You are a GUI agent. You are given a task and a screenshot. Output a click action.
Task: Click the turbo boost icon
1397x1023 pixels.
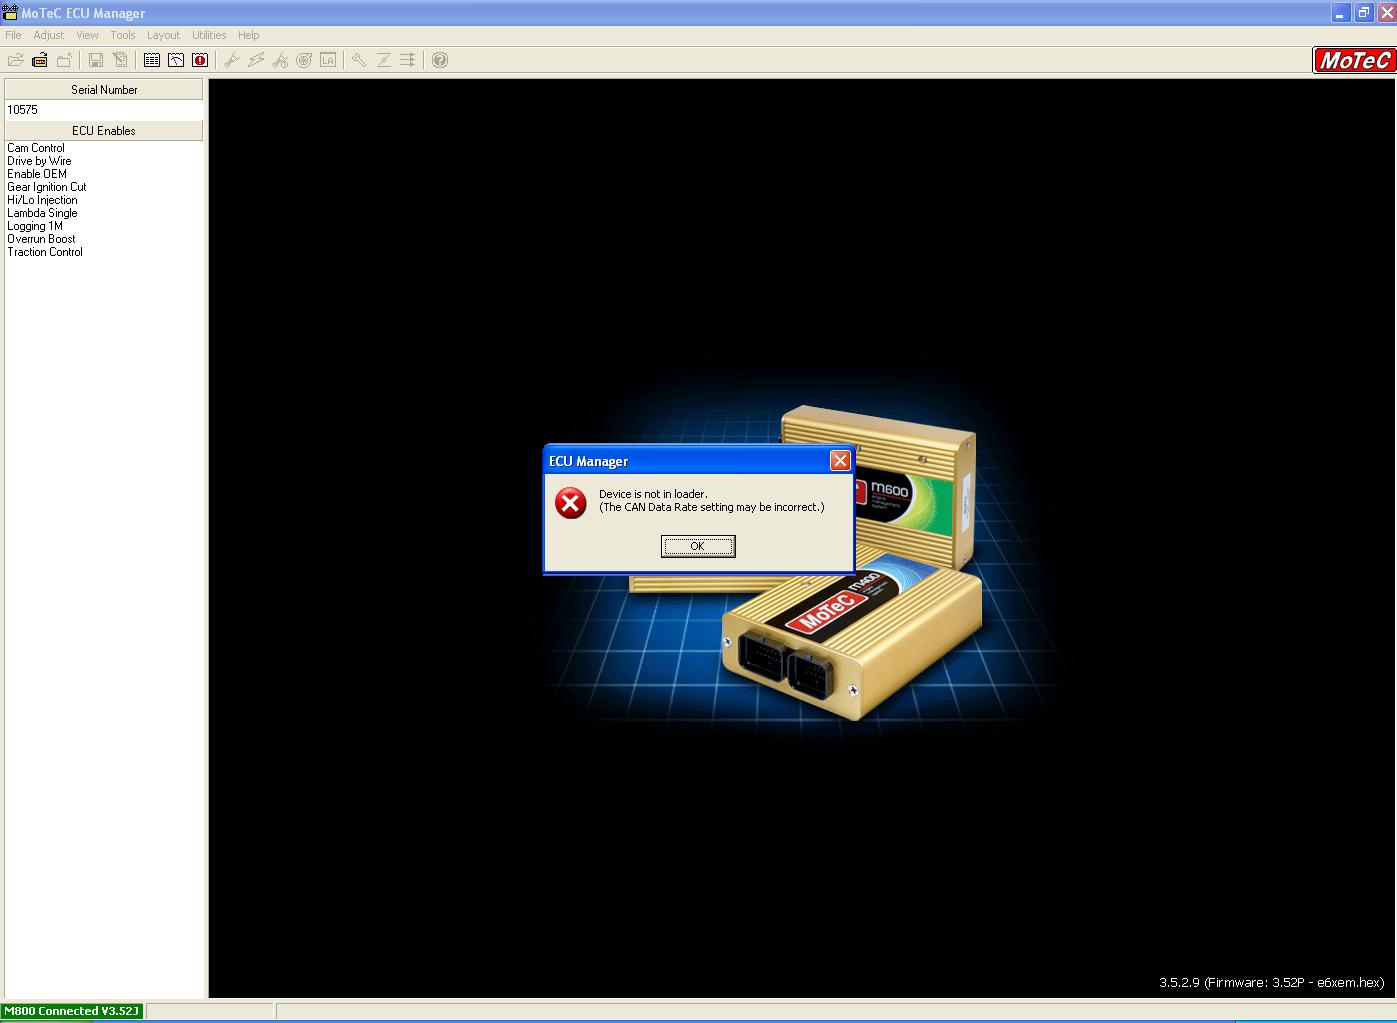304,60
